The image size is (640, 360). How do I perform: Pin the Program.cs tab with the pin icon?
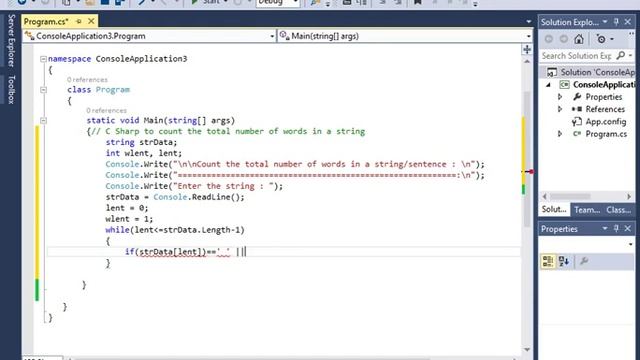(x=79, y=21)
